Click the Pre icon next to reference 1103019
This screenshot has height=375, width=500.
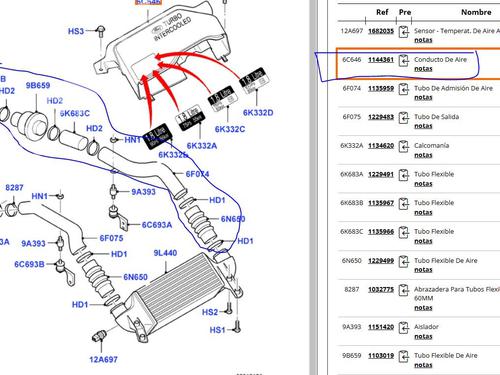[404, 357]
